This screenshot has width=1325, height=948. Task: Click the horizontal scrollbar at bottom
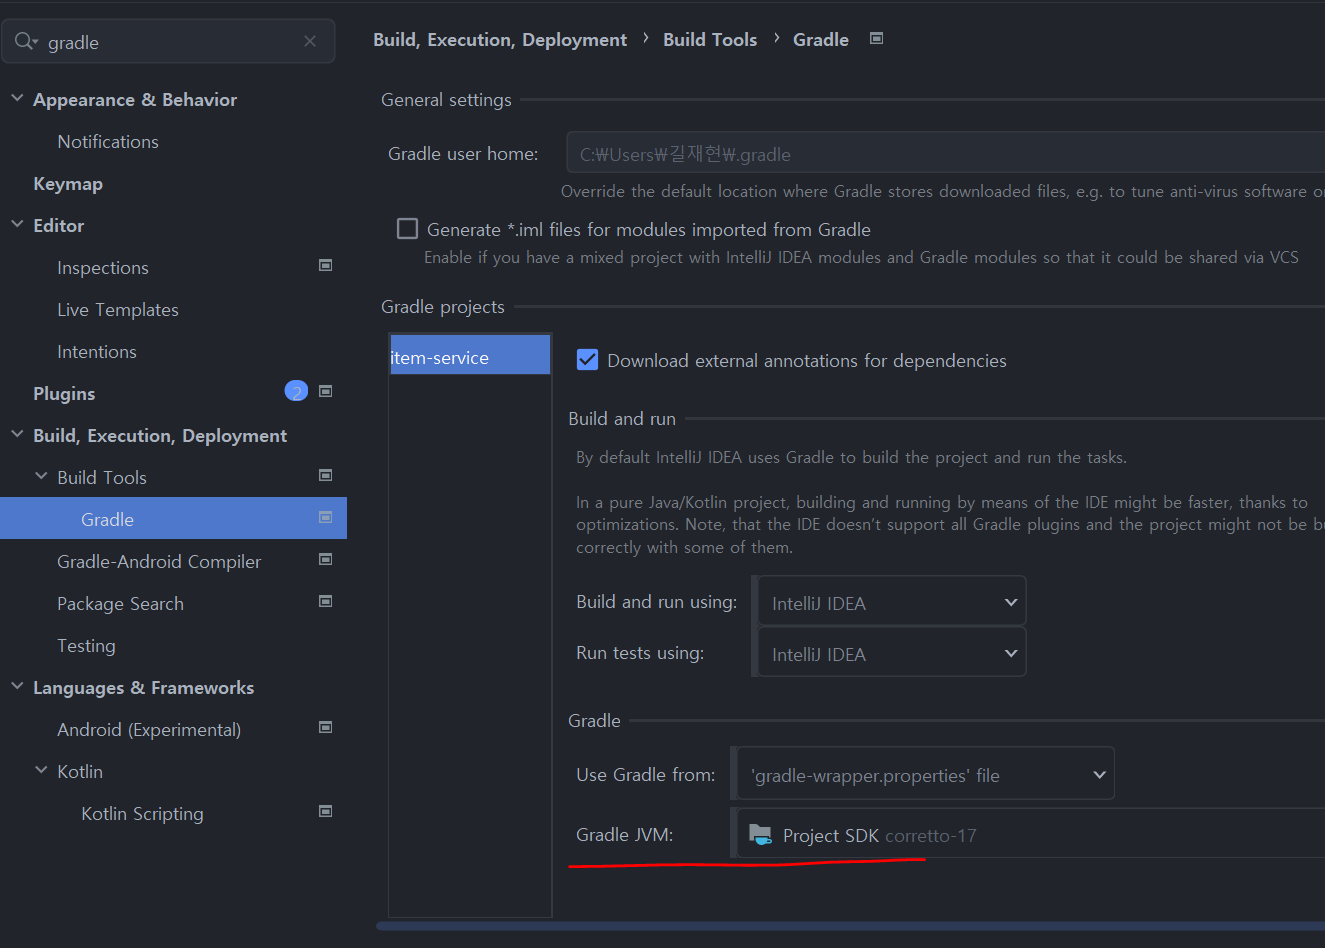point(850,926)
